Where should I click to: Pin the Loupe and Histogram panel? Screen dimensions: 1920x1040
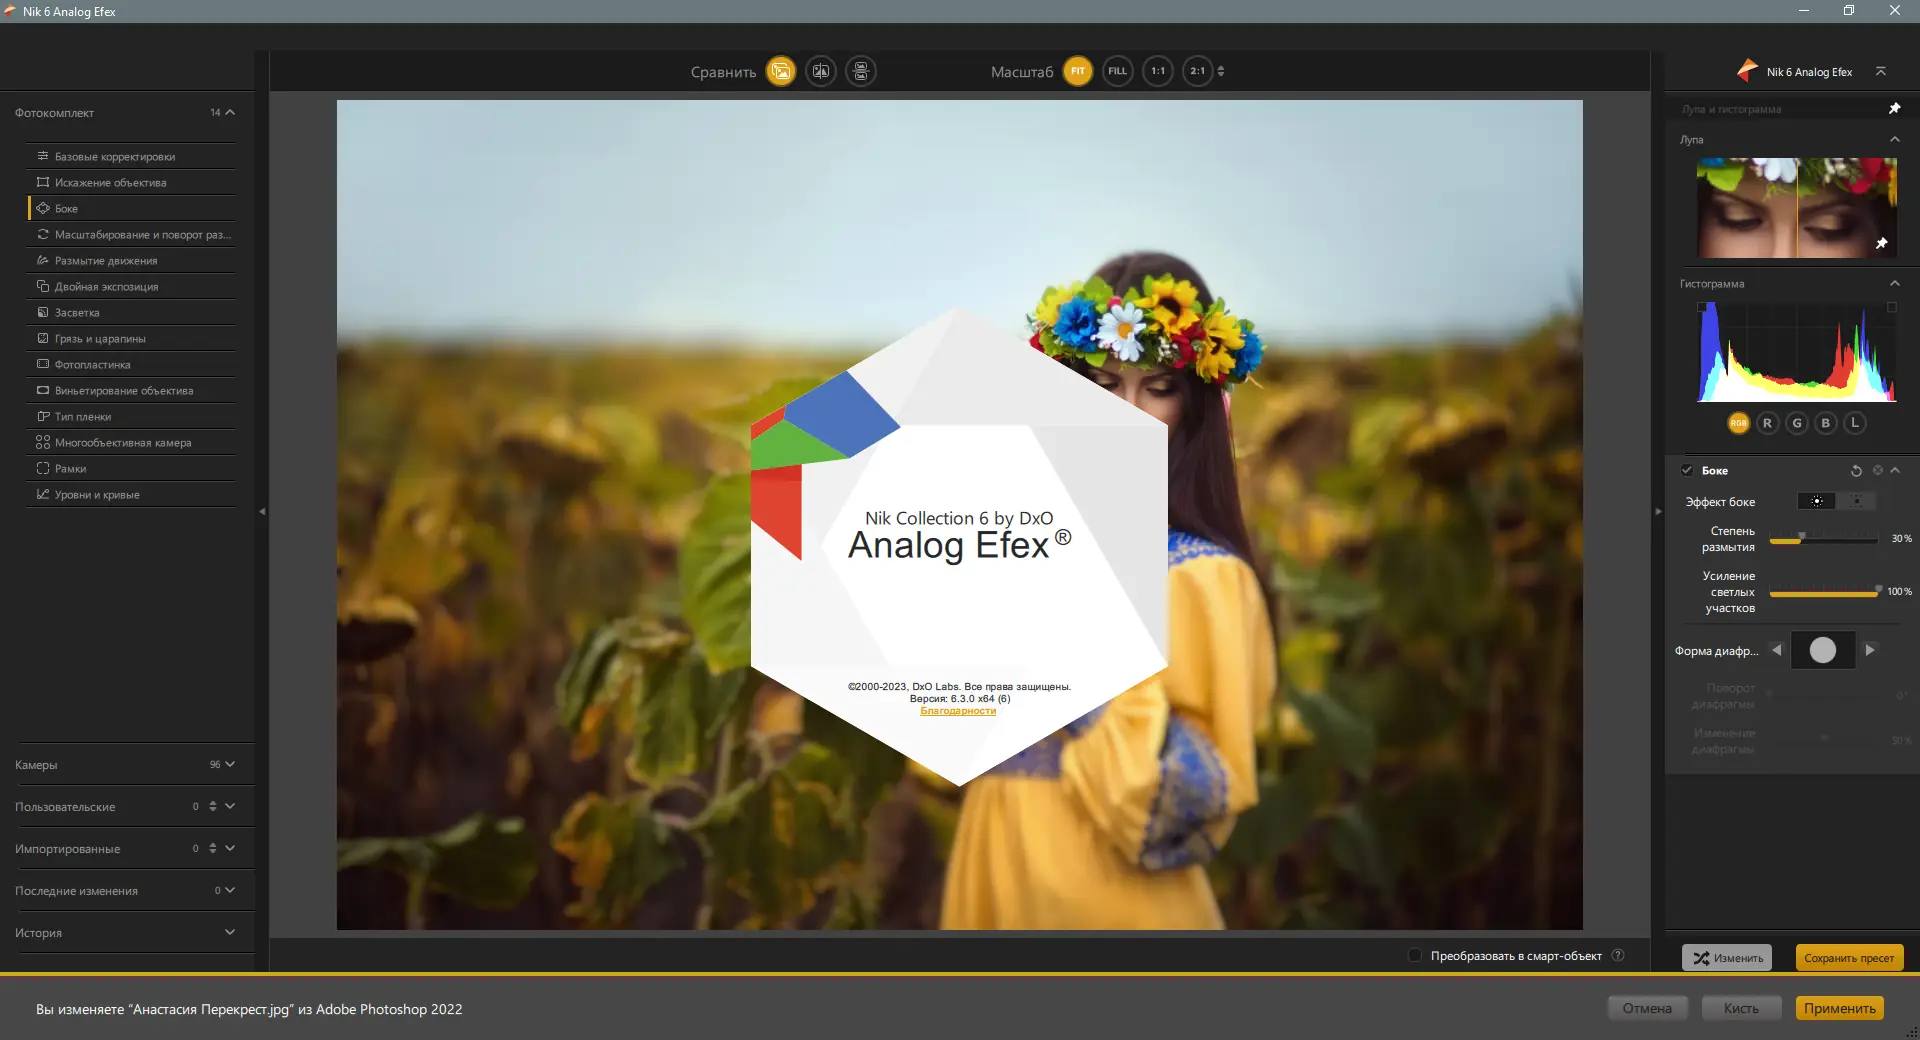pyautogui.click(x=1894, y=108)
